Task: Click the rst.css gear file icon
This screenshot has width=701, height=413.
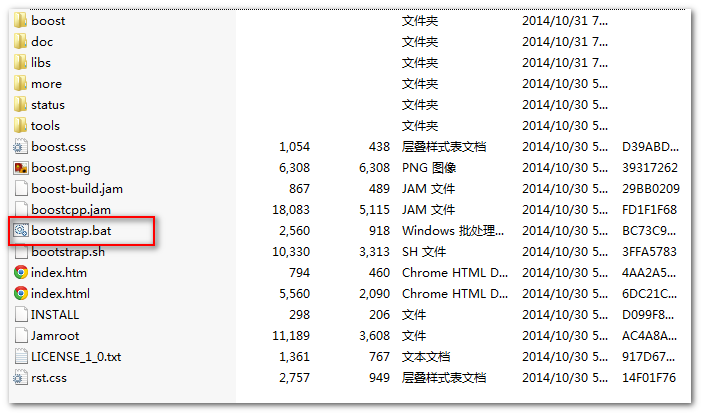Action: tap(20, 377)
